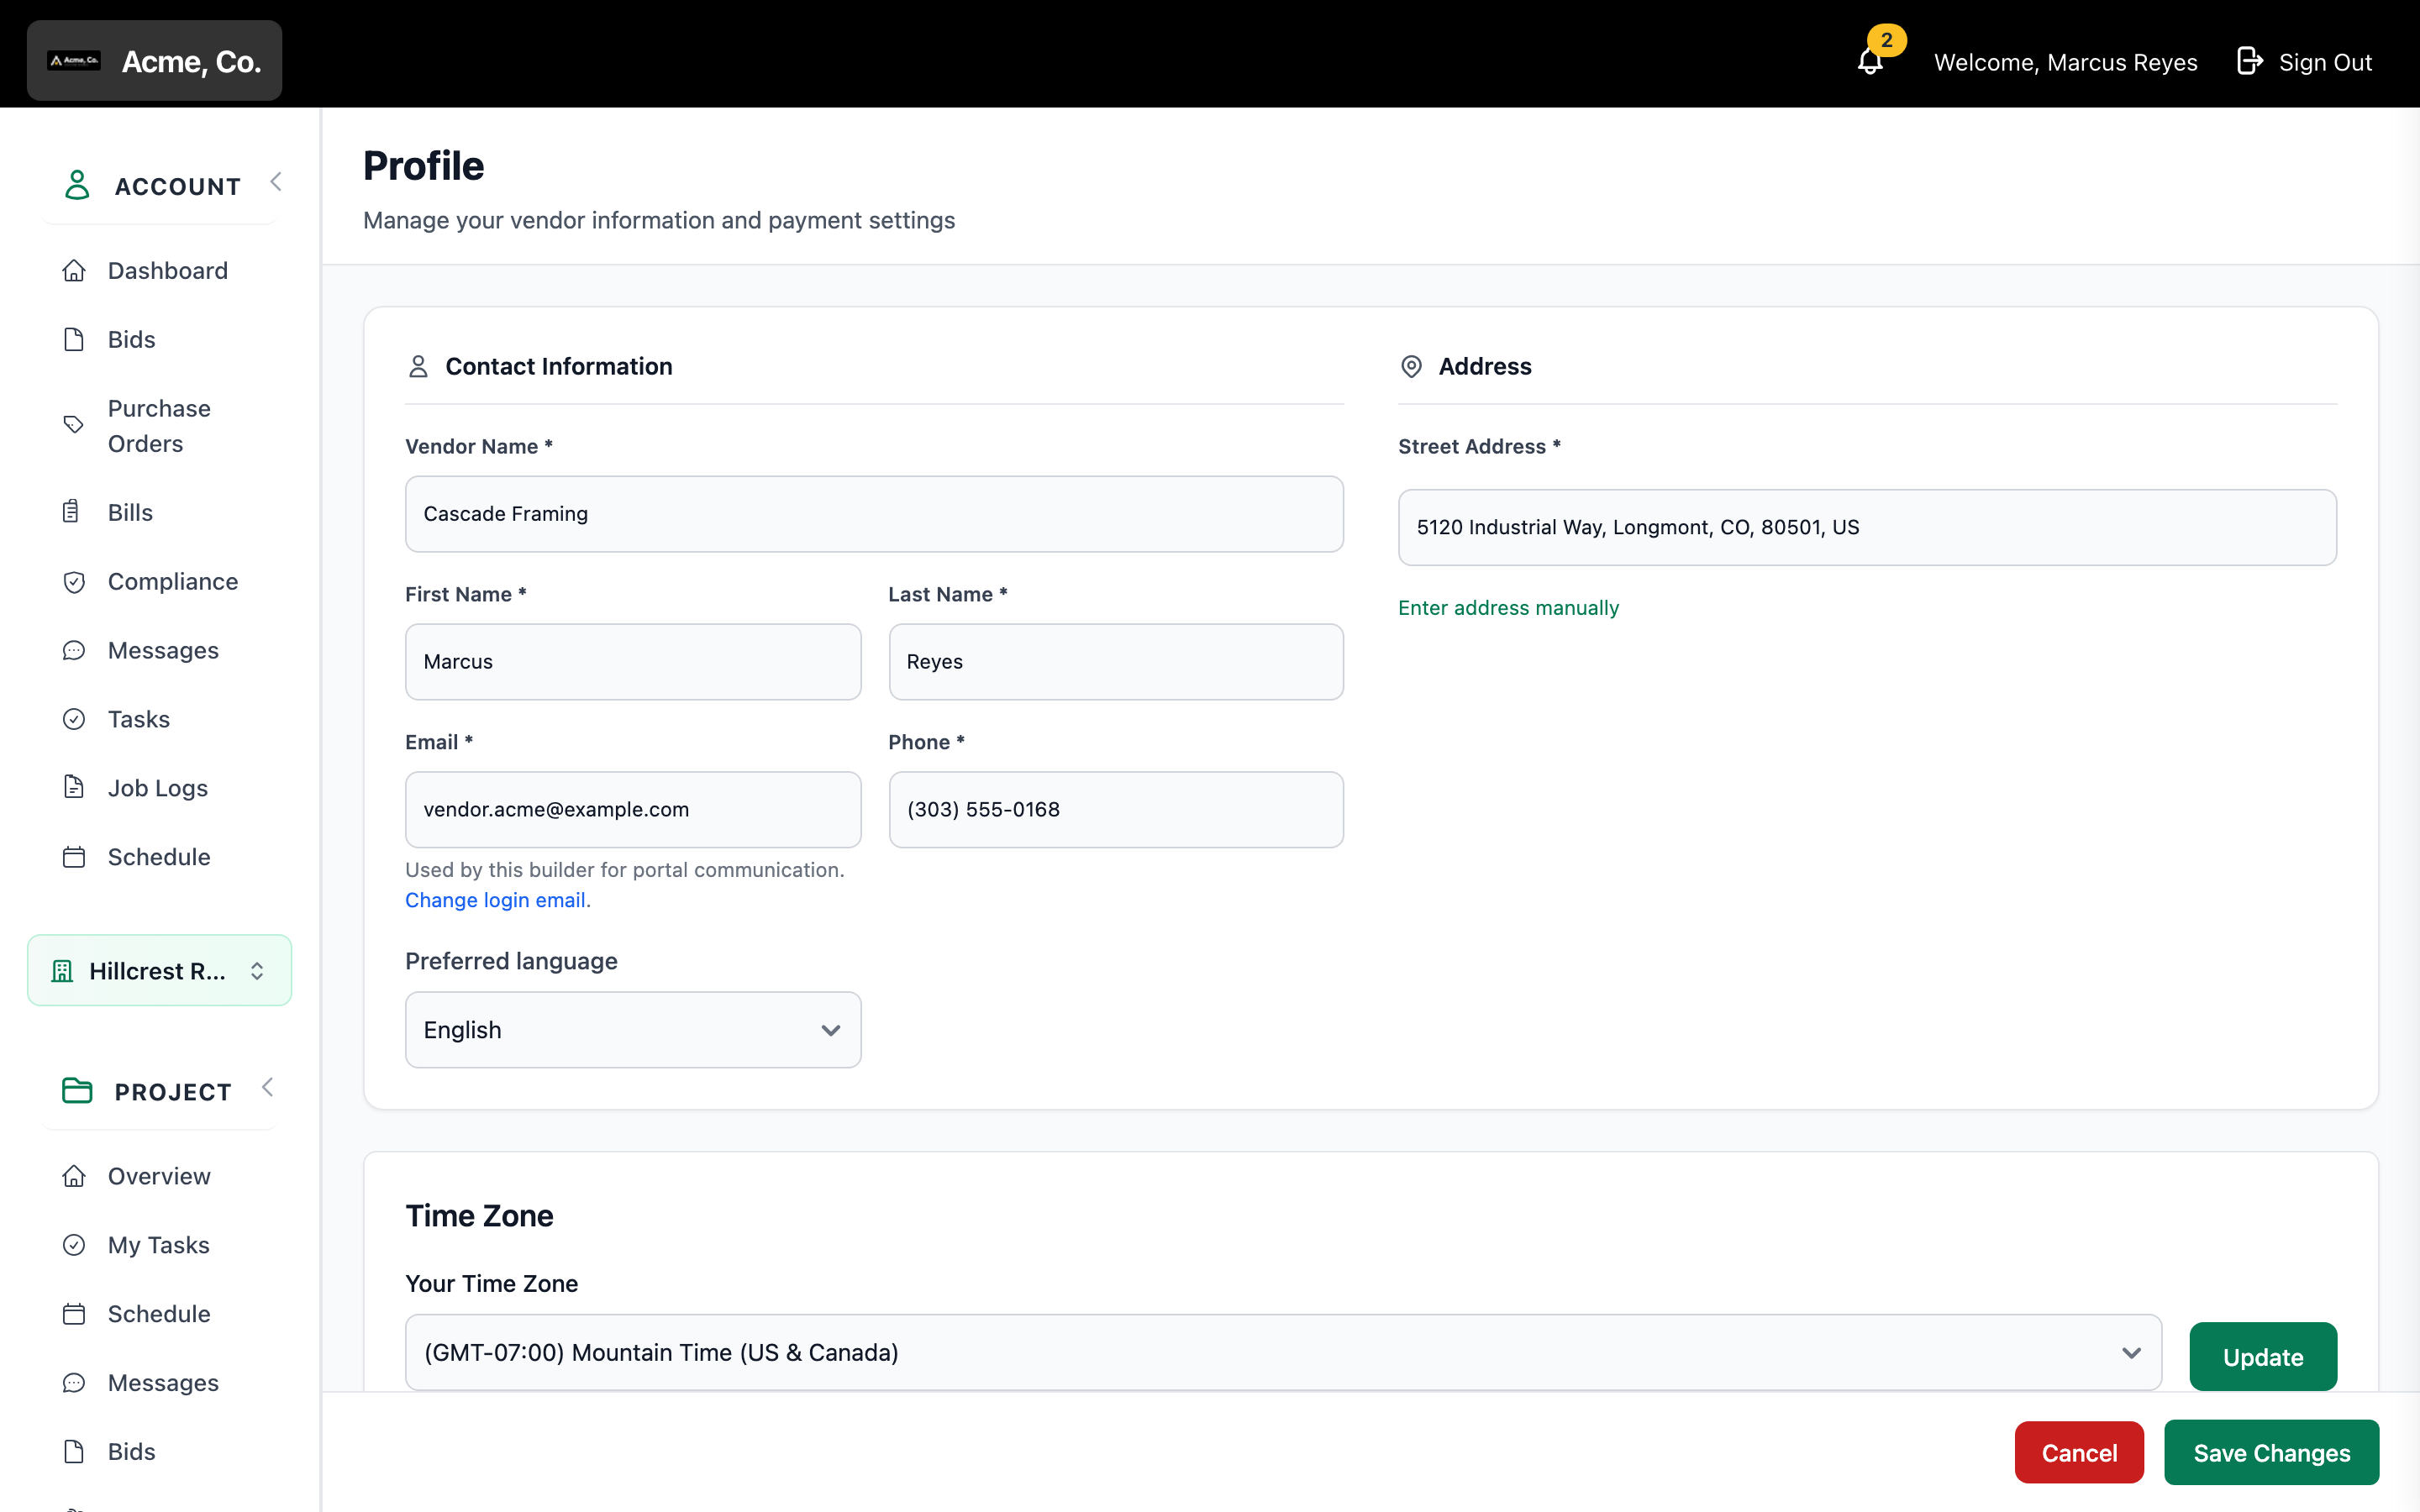2420x1512 pixels.
Task: Open the Hillcrest project switcher
Action: (x=160, y=970)
